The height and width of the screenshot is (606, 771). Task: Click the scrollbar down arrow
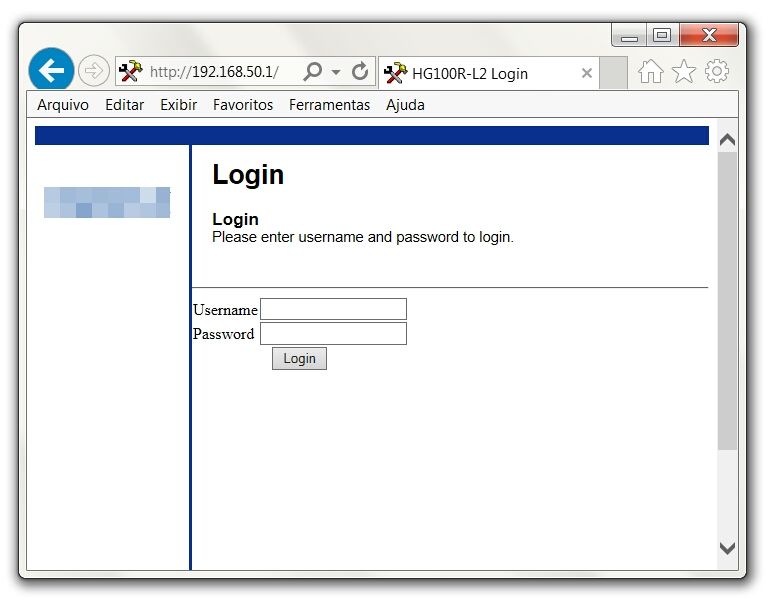pyautogui.click(x=727, y=548)
